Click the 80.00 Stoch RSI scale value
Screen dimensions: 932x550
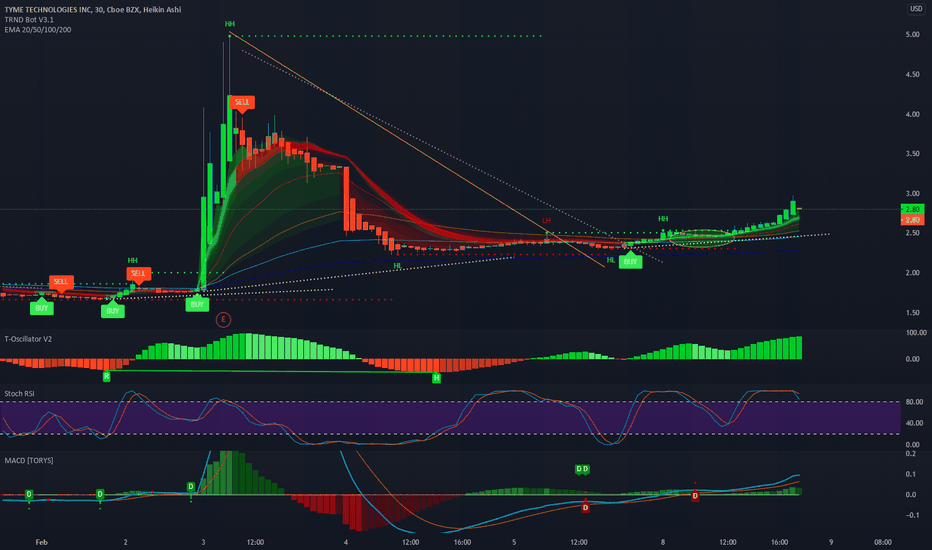click(x=915, y=402)
